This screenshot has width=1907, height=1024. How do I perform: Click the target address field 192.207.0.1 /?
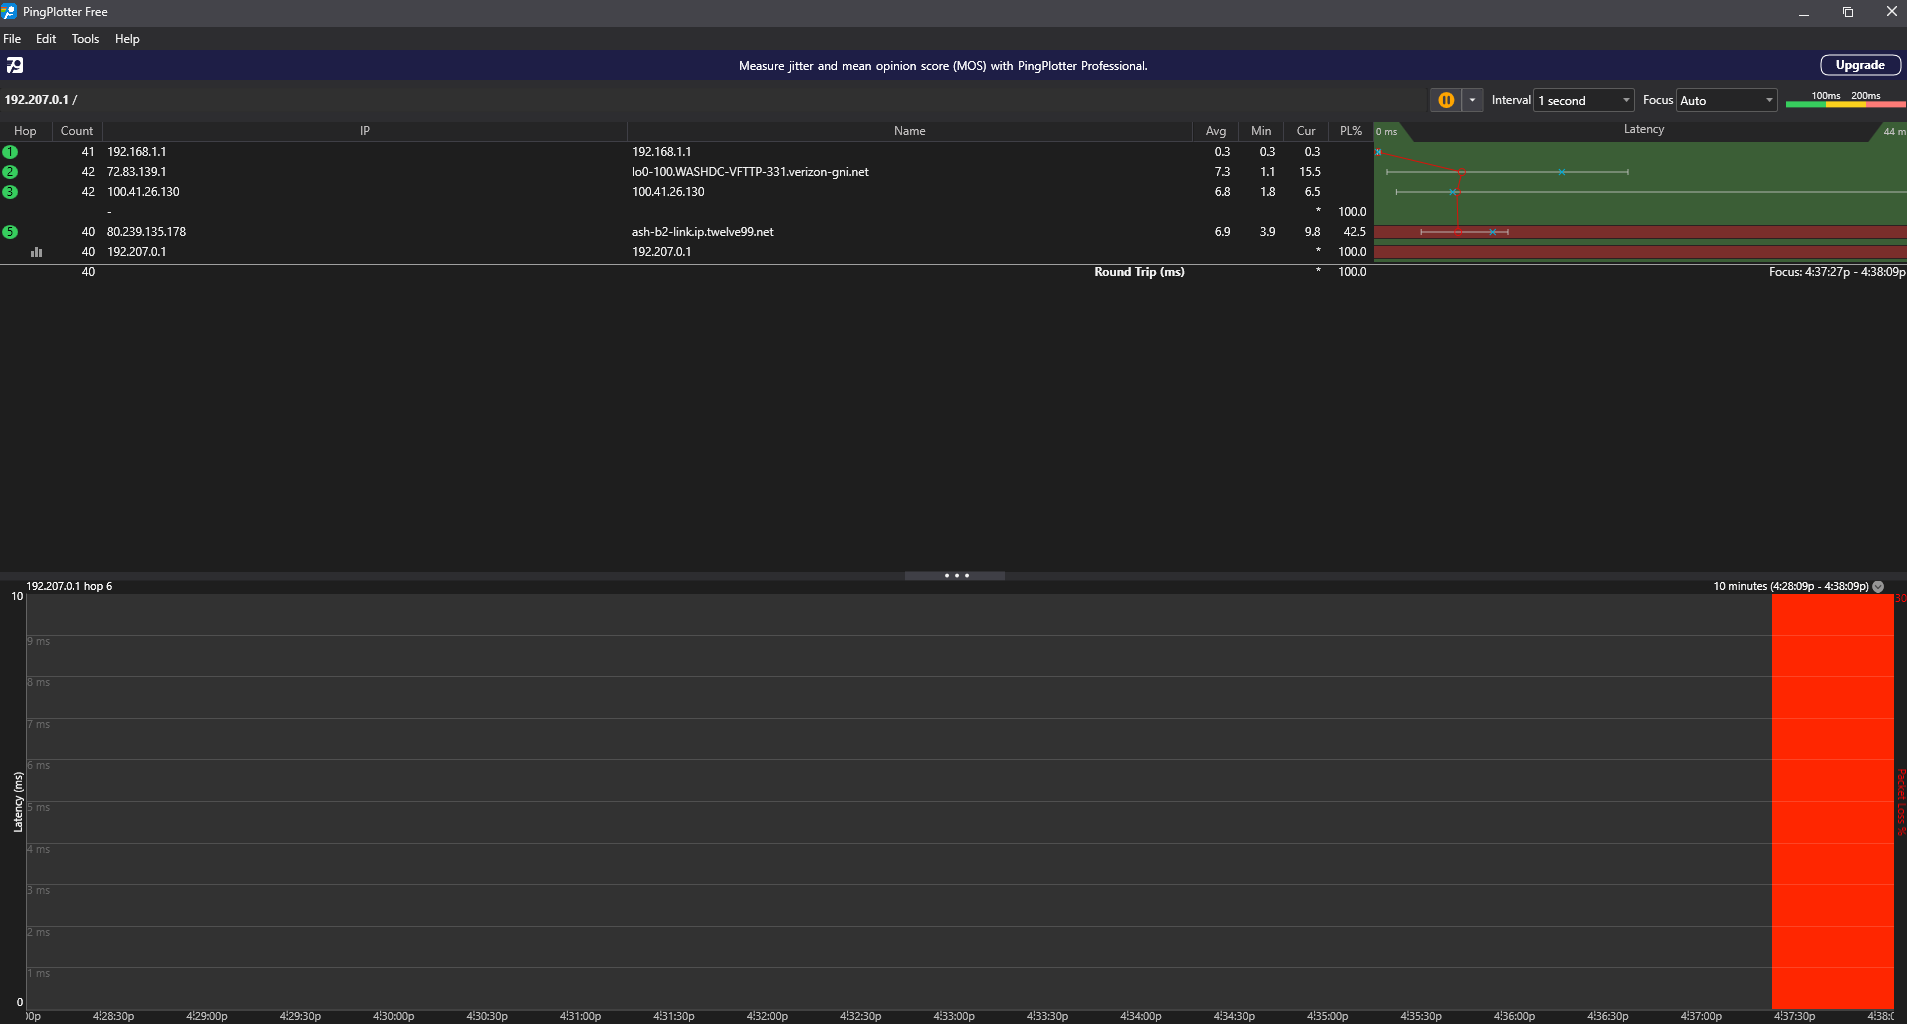(x=41, y=100)
